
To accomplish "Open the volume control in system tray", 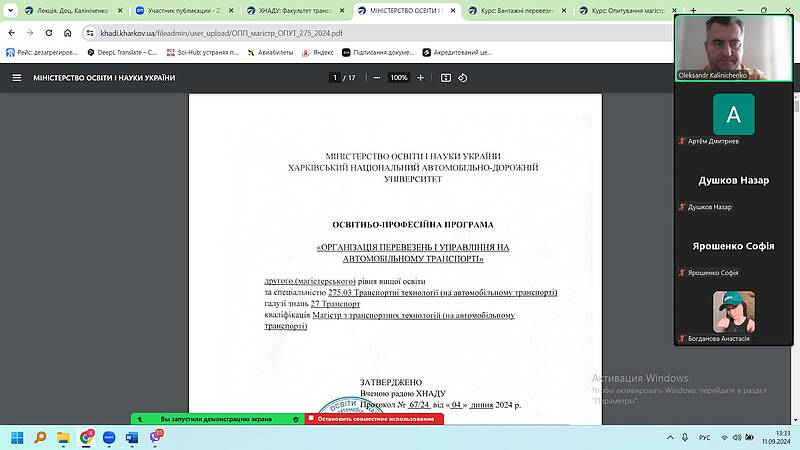I will pos(737,438).
